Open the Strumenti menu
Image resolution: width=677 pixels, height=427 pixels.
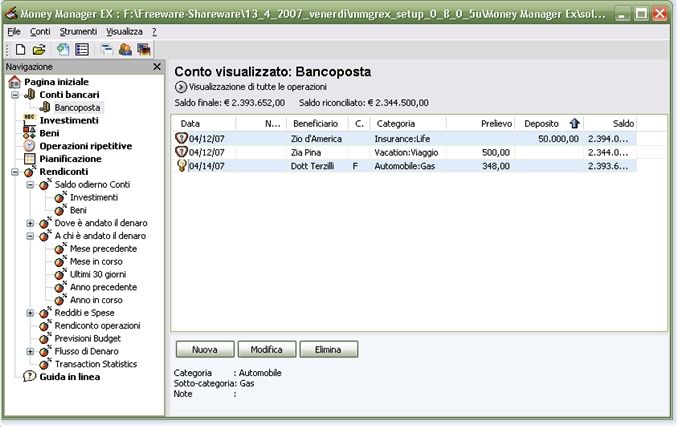pyautogui.click(x=78, y=32)
